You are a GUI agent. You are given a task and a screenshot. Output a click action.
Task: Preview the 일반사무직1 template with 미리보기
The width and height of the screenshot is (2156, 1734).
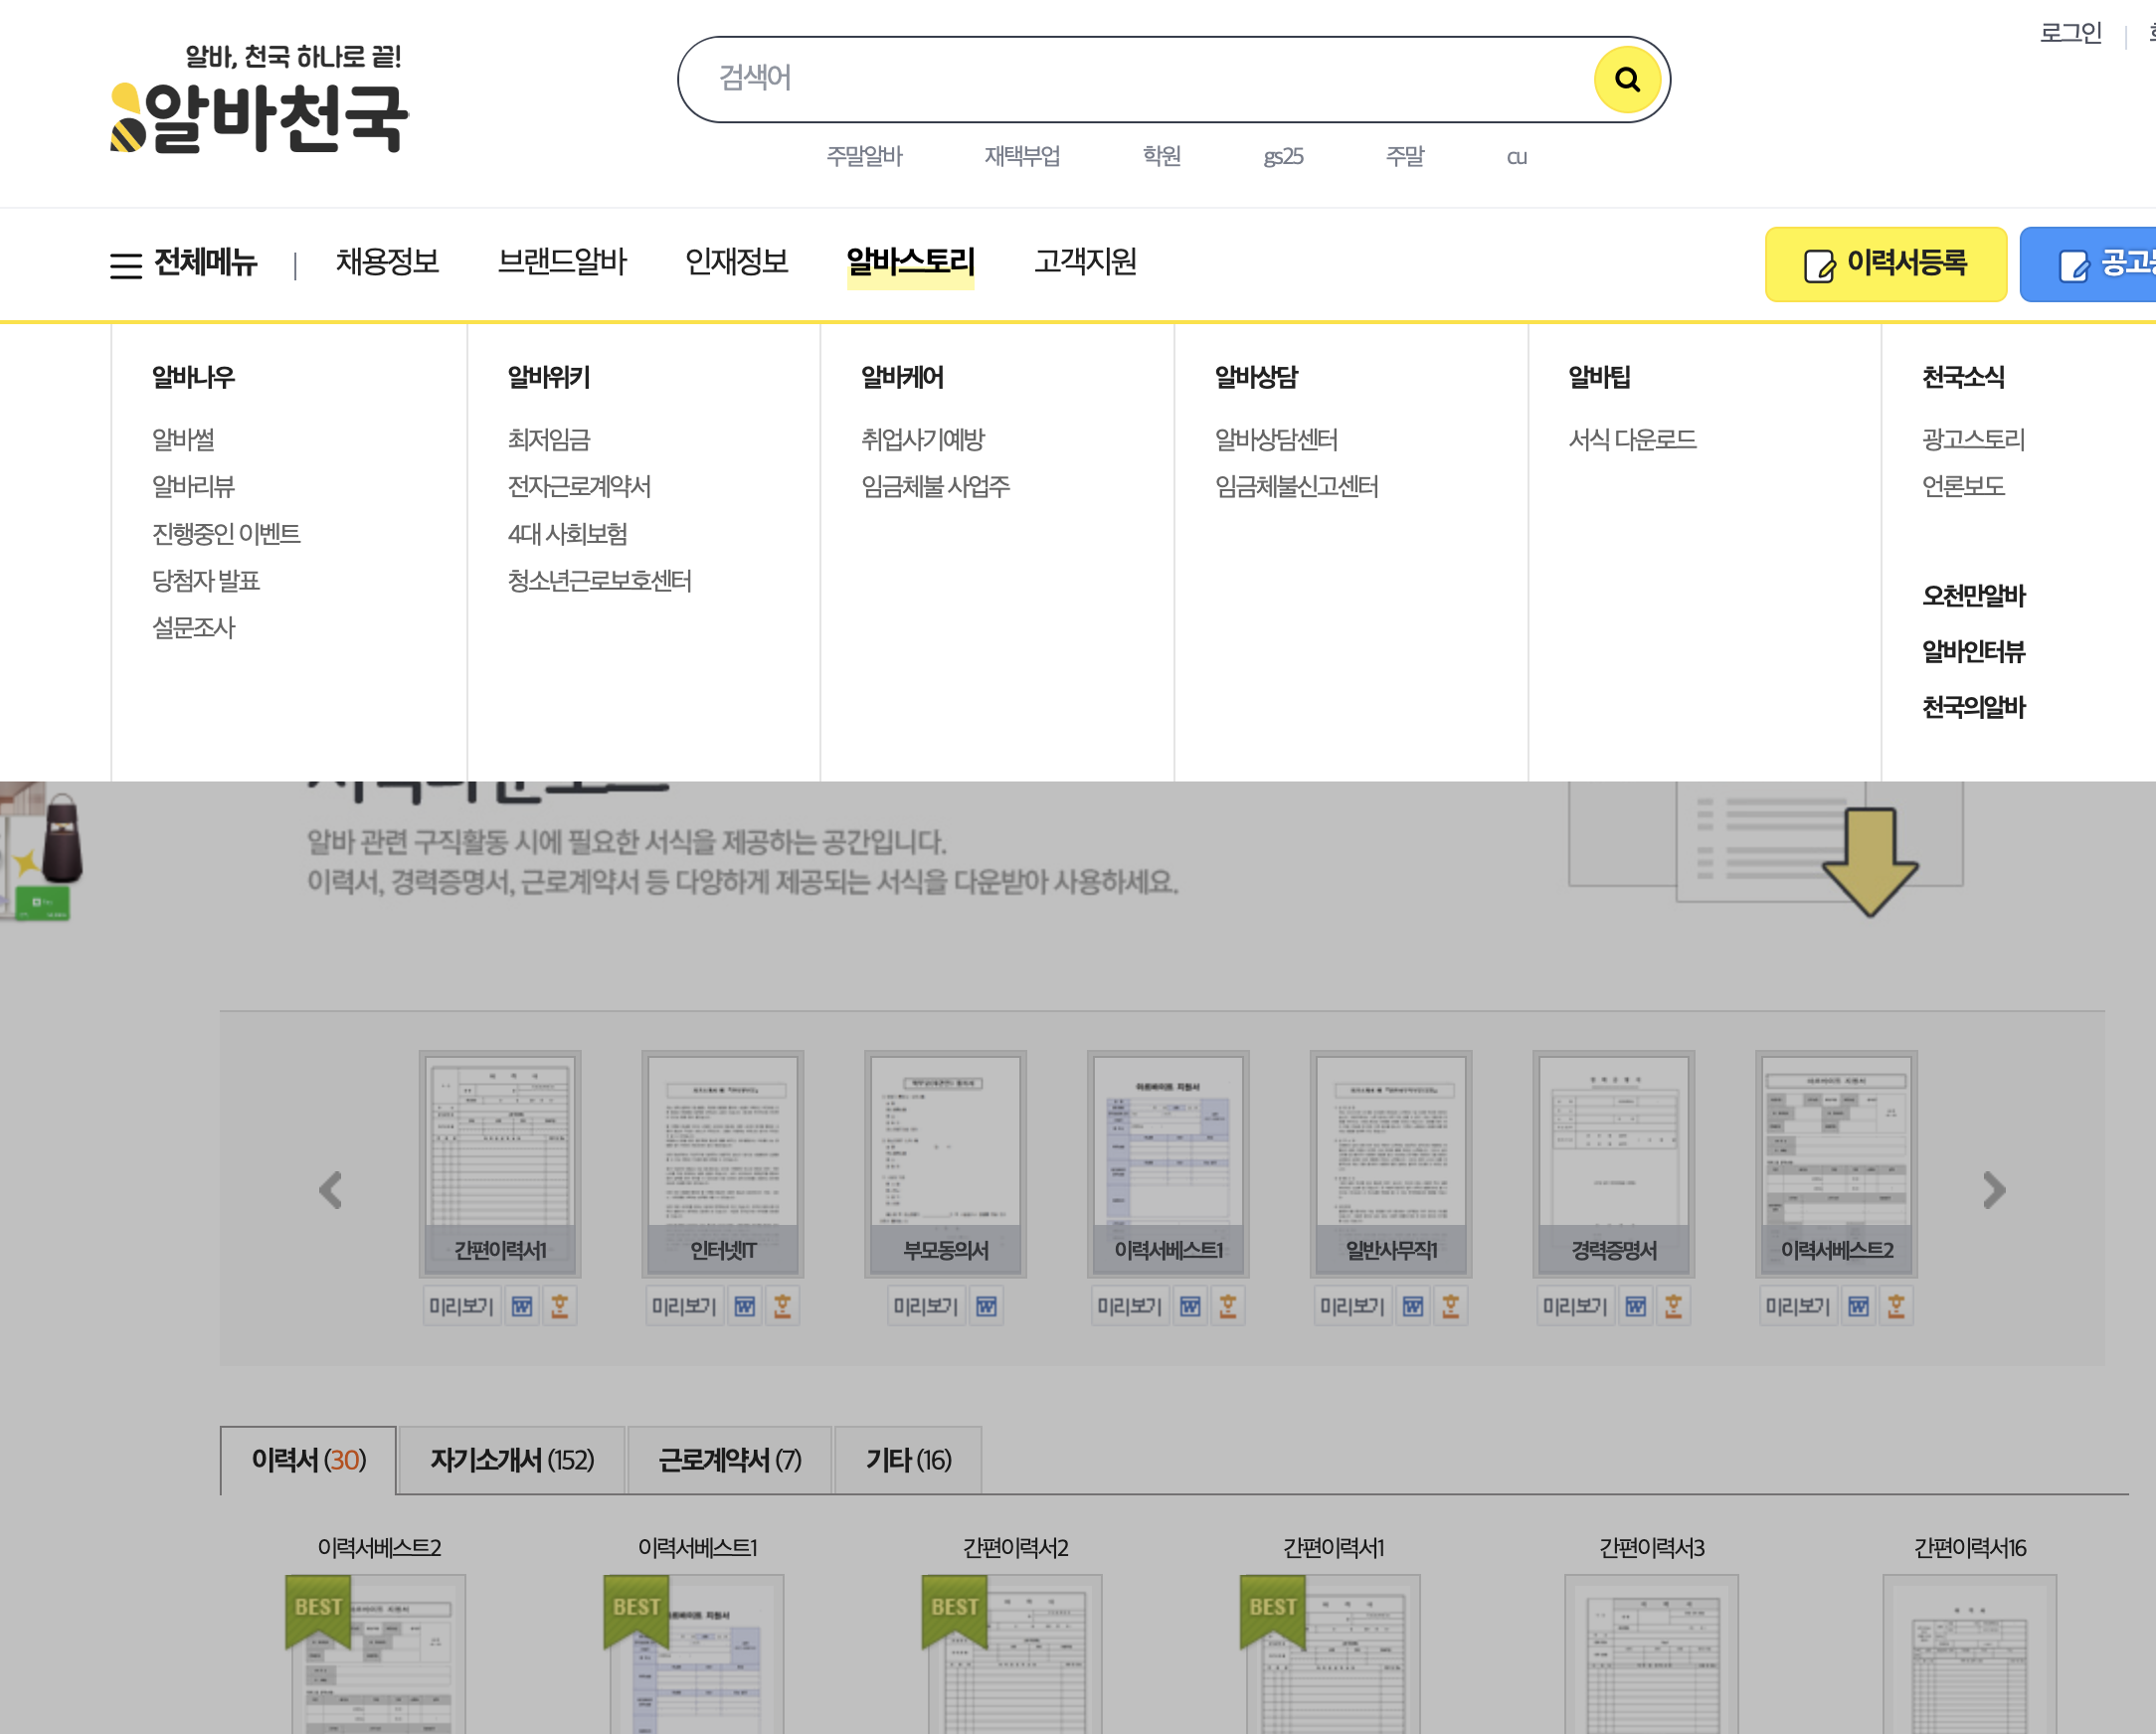pyautogui.click(x=1352, y=1306)
